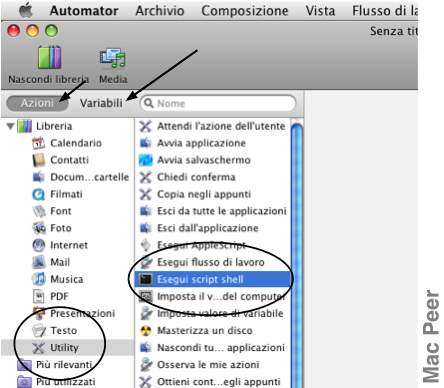Click the Nascondi libreria toolbar icon
444x388 pixels.
click(49, 58)
